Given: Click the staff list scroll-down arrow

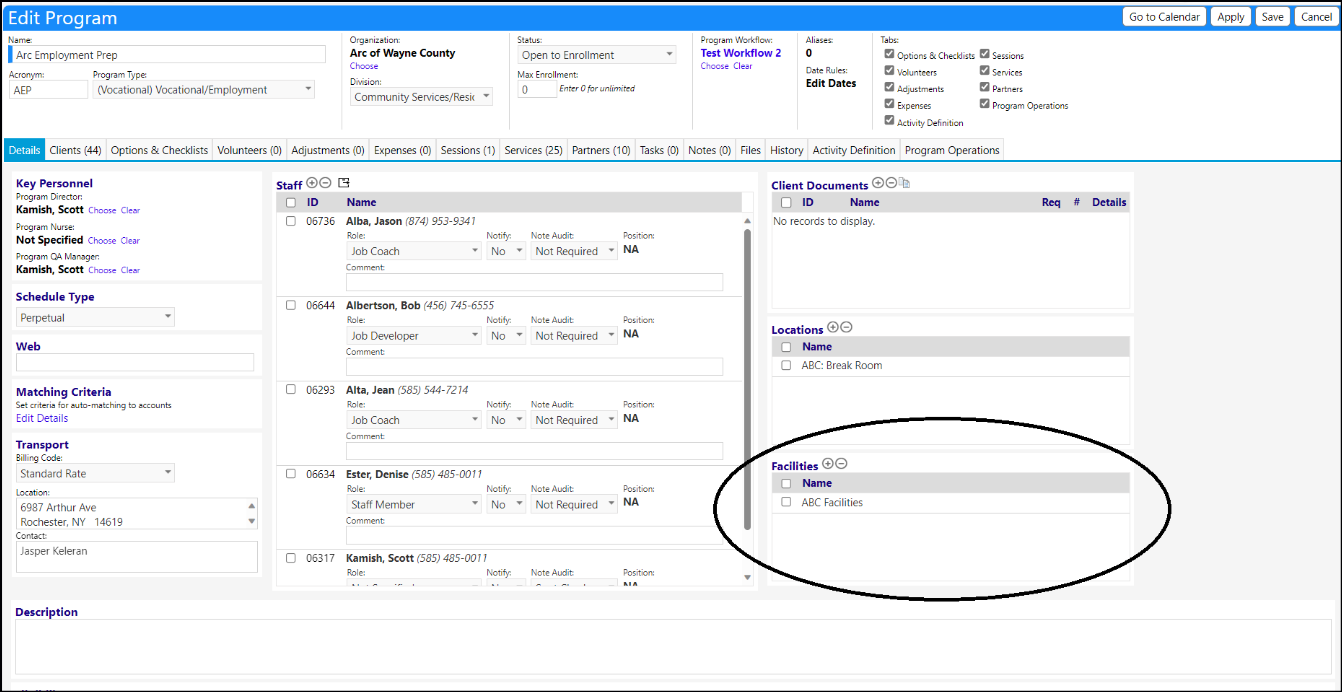Looking at the screenshot, I should (x=747, y=577).
